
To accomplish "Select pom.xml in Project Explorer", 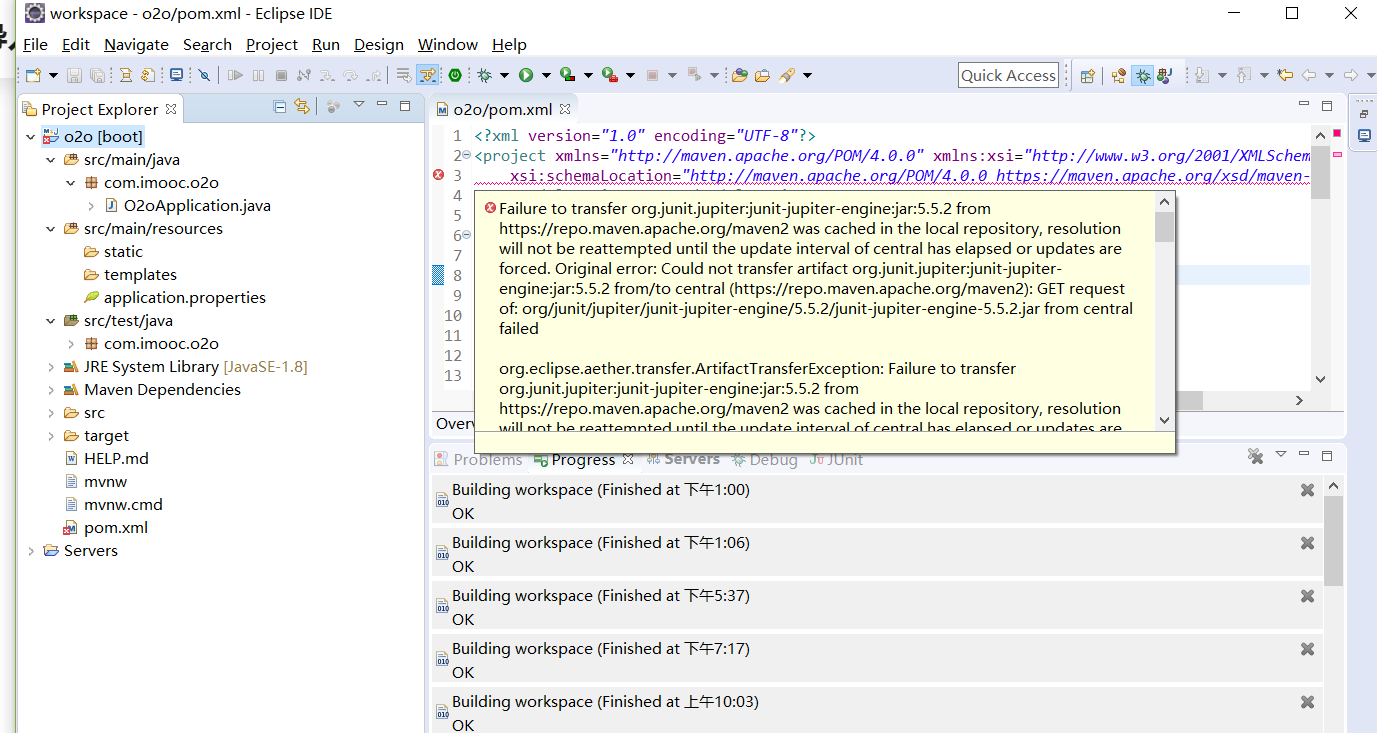I will click(x=105, y=528).
